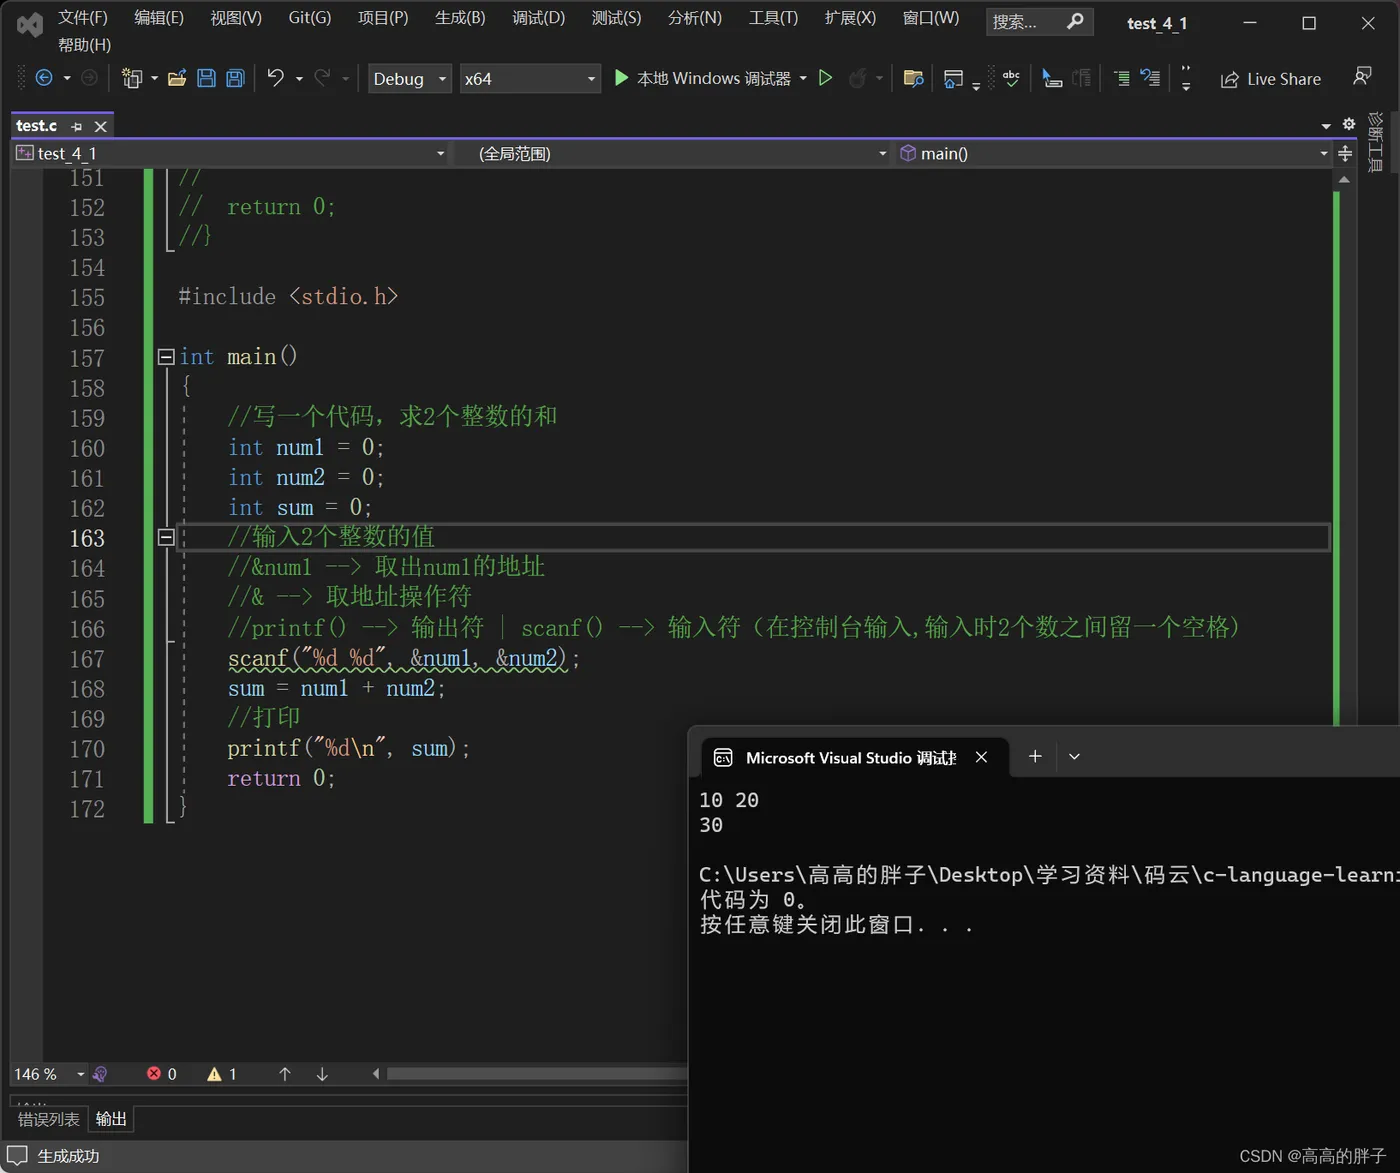This screenshot has width=1400, height=1173.
Task: Click the navigate to previous issue up arrow
Action: [285, 1074]
